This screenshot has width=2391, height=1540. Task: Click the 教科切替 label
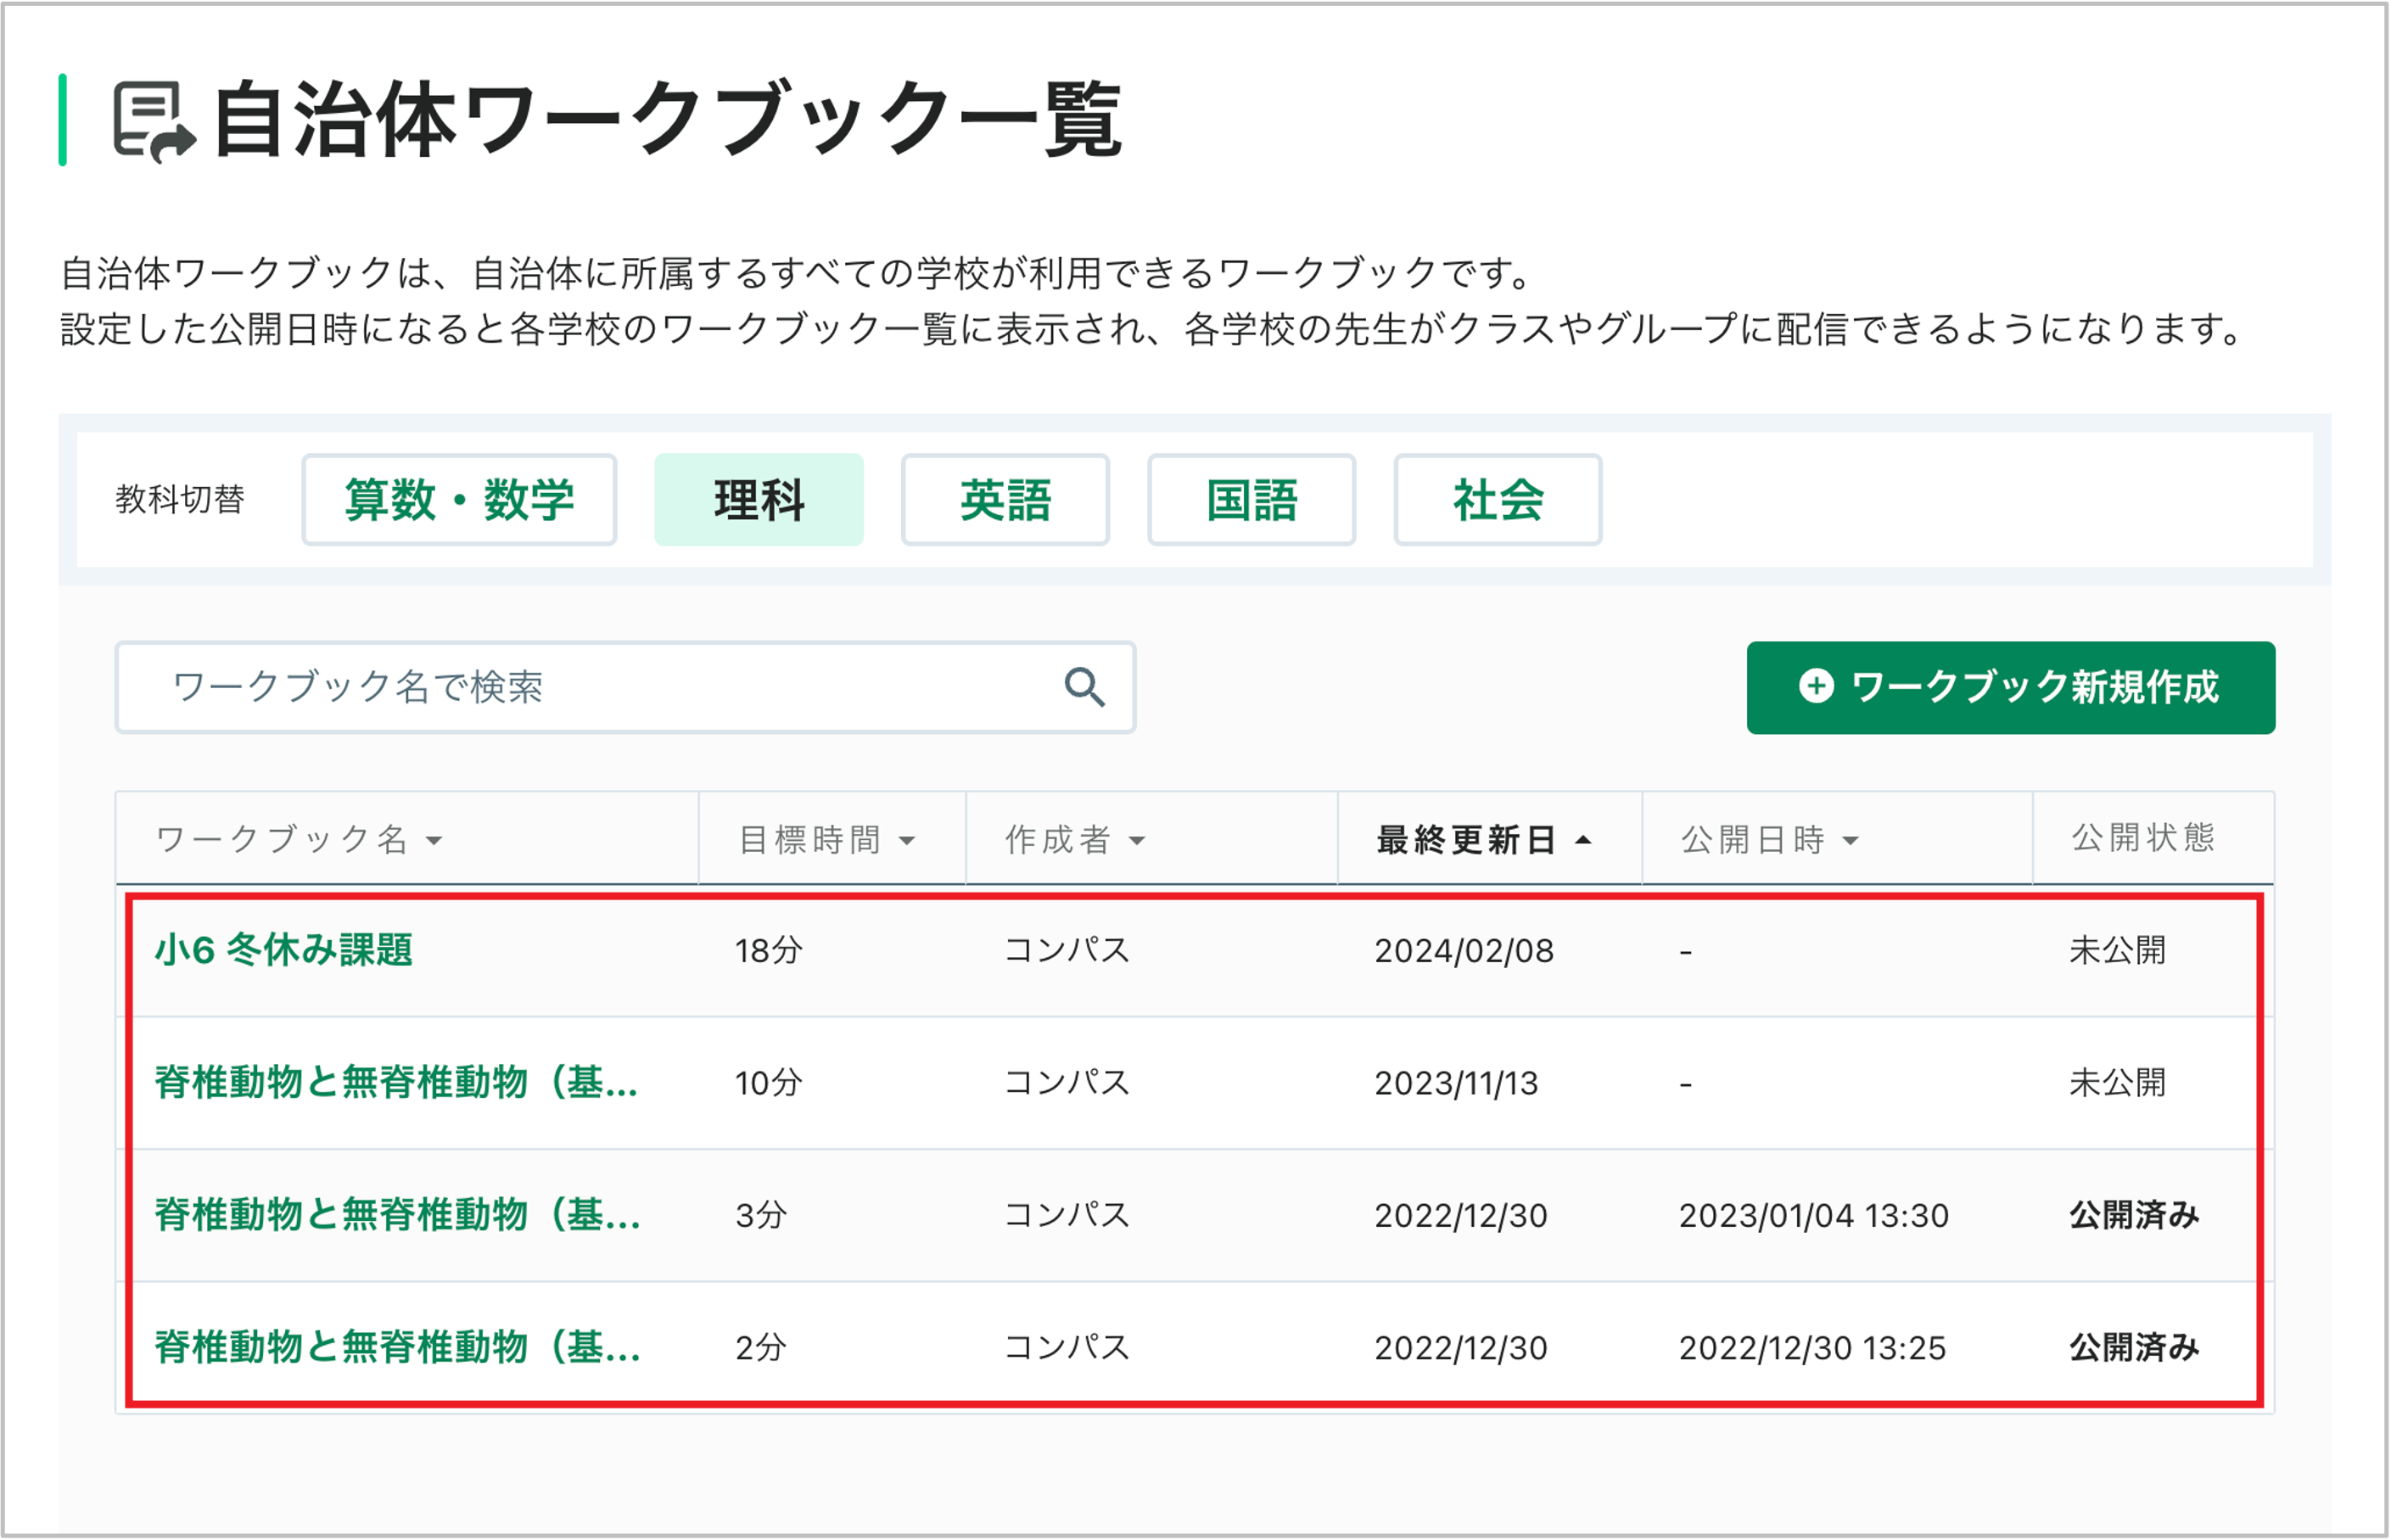point(180,499)
